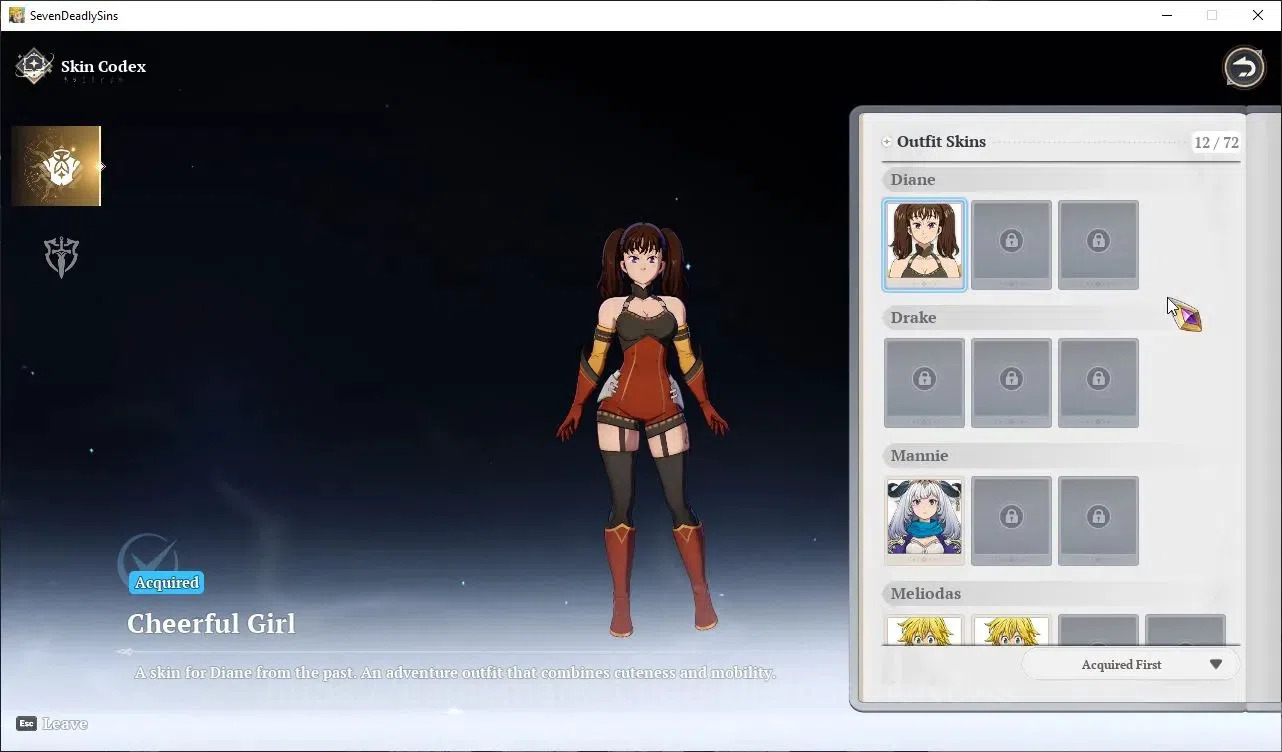Open the Outfit Skins category tab
1282x752 pixels.
[56, 166]
